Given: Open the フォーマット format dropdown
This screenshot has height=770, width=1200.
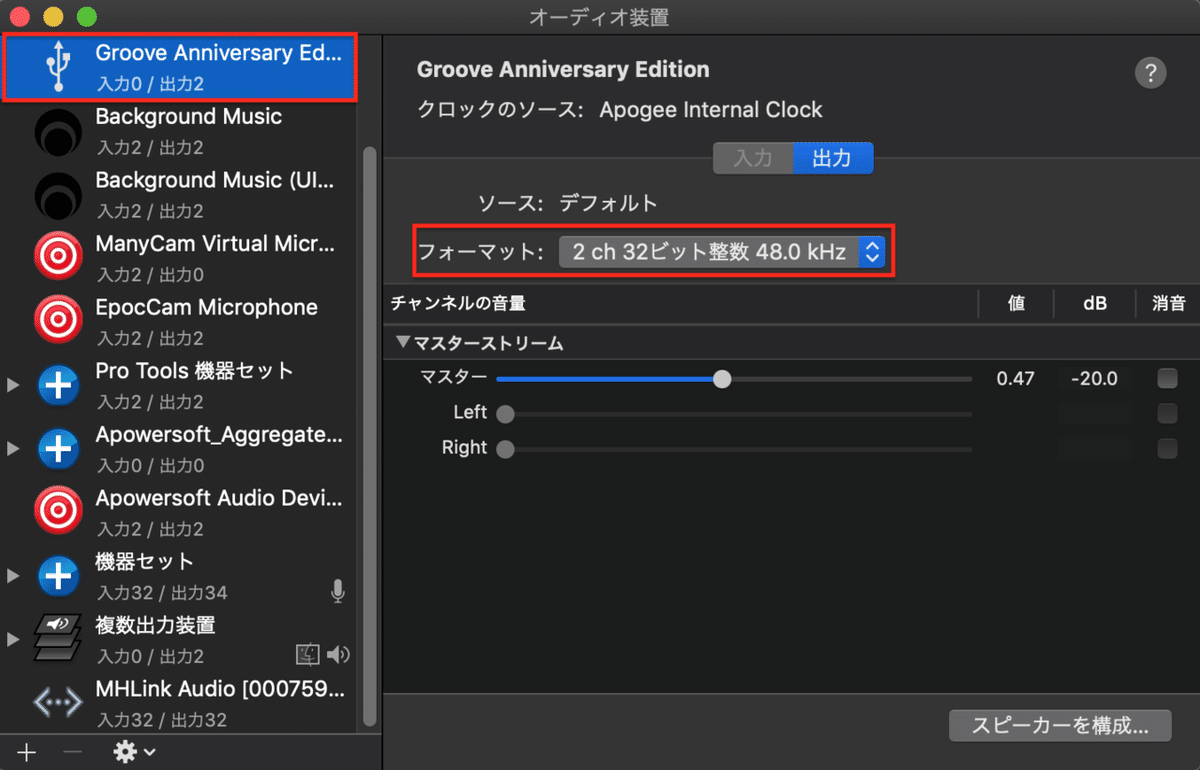Looking at the screenshot, I should point(722,252).
